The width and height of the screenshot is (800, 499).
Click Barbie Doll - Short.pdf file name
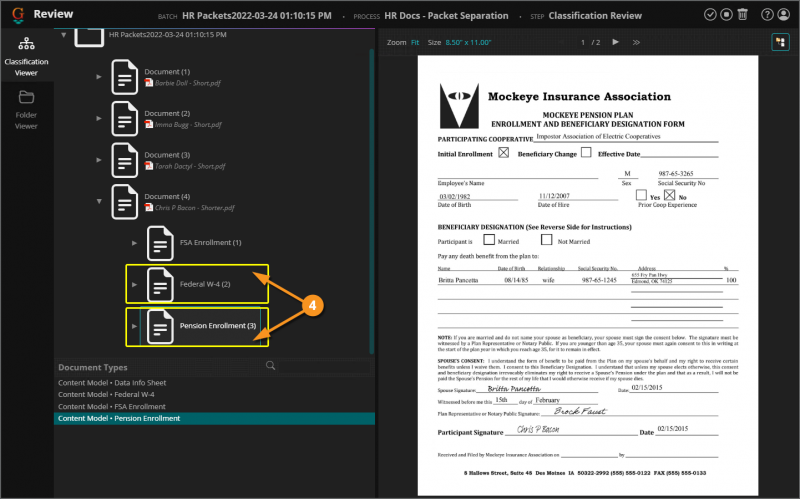coord(188,83)
